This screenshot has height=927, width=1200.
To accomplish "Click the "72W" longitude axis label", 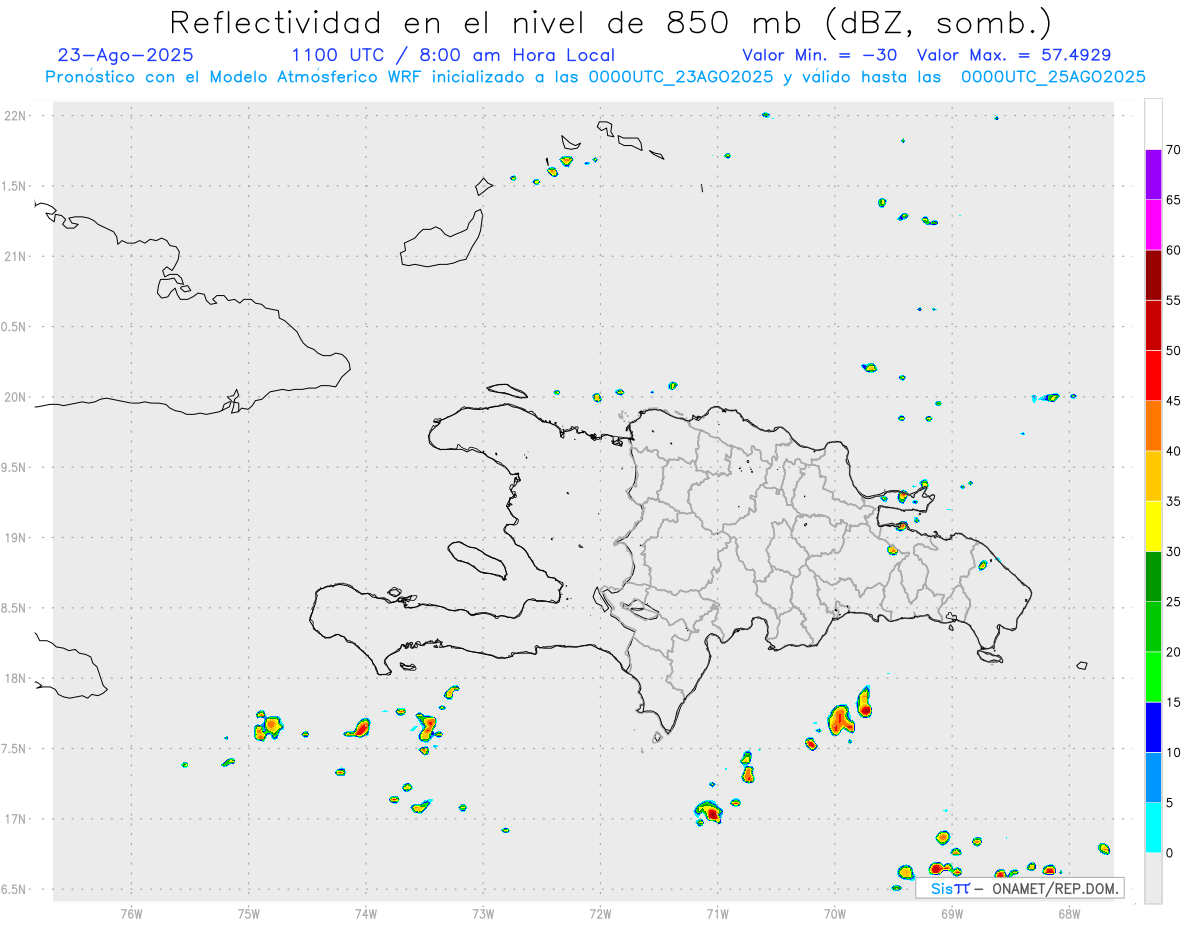I will tap(600, 913).
